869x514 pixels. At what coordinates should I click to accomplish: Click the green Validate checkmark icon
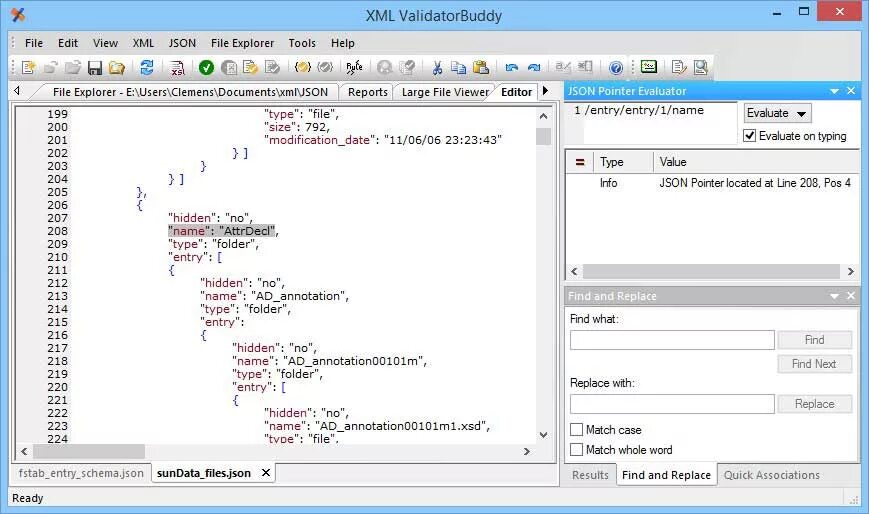pyautogui.click(x=206, y=68)
